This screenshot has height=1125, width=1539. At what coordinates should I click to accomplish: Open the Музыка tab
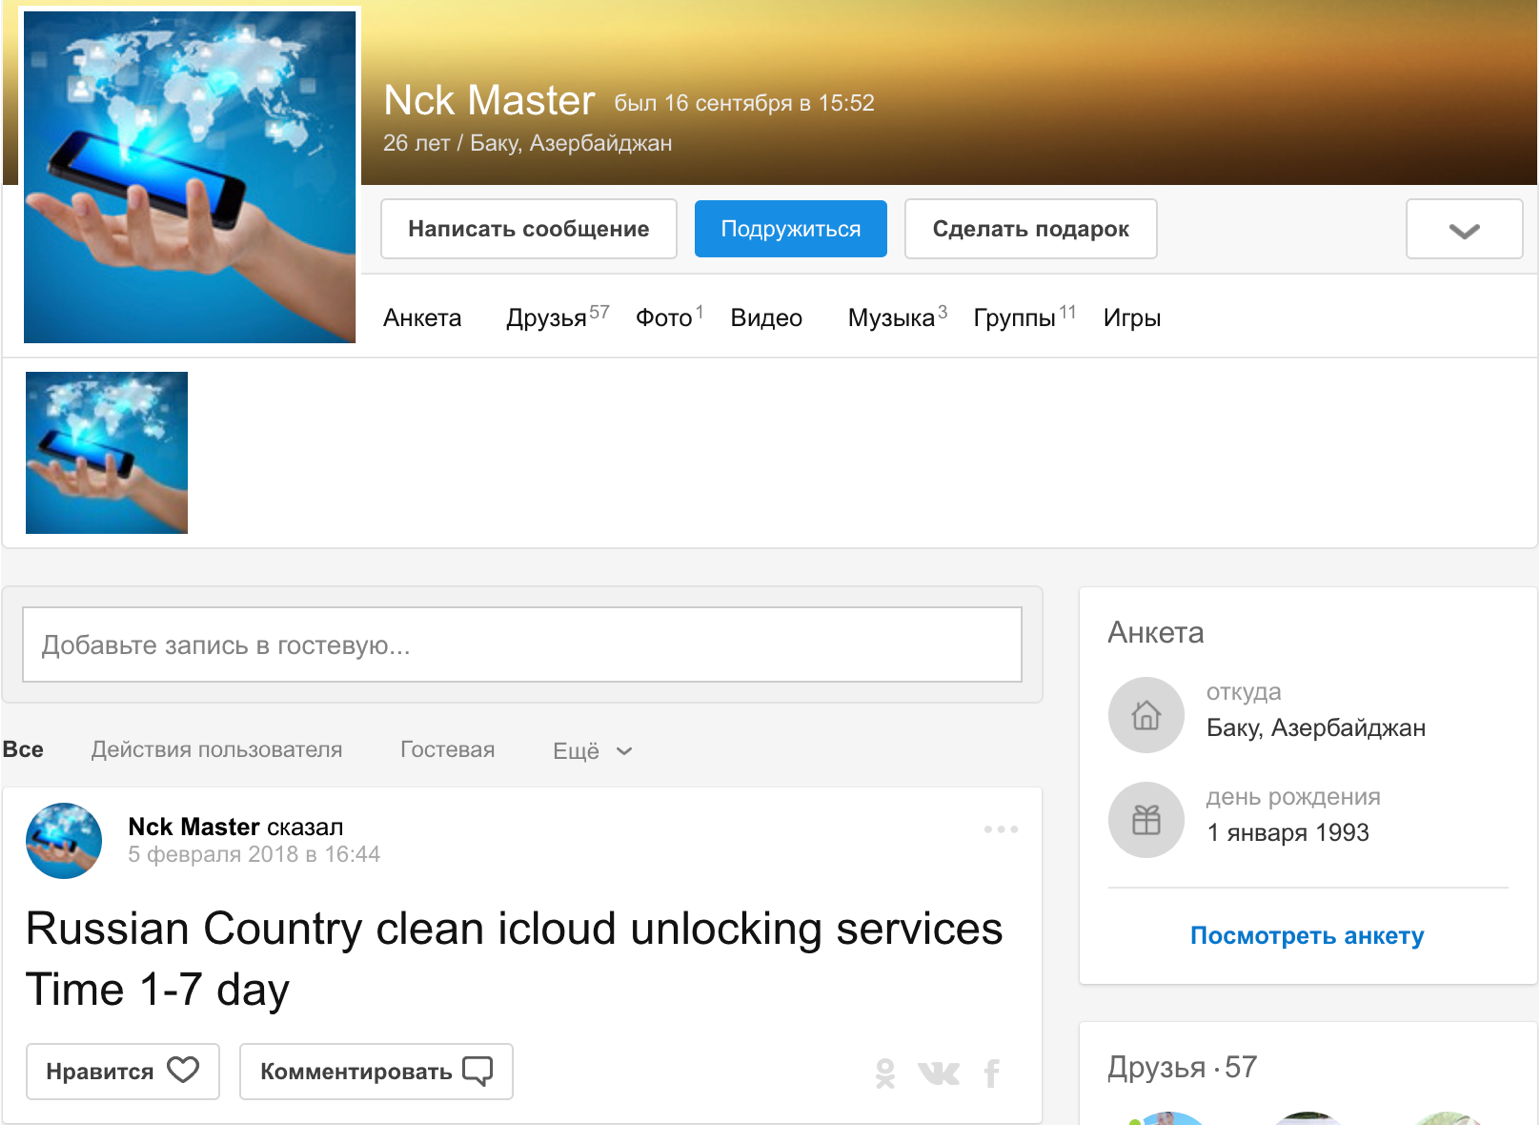[x=897, y=318]
